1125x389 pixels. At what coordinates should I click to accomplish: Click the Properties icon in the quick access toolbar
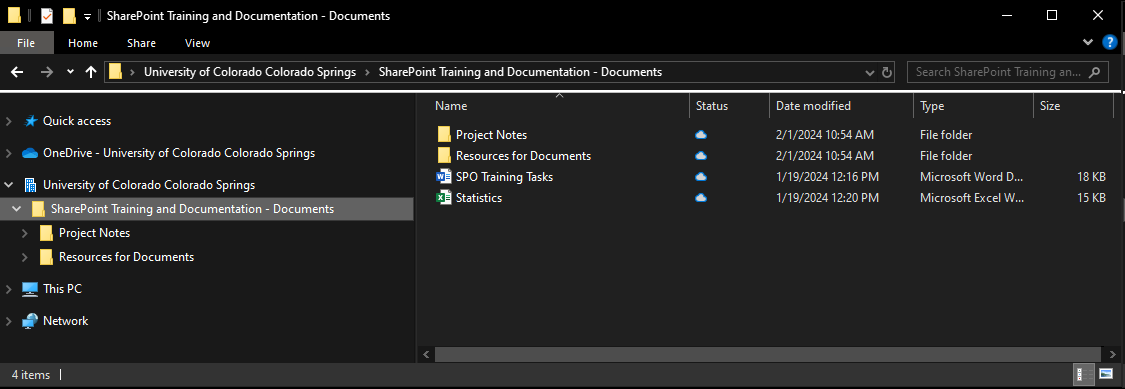point(47,16)
